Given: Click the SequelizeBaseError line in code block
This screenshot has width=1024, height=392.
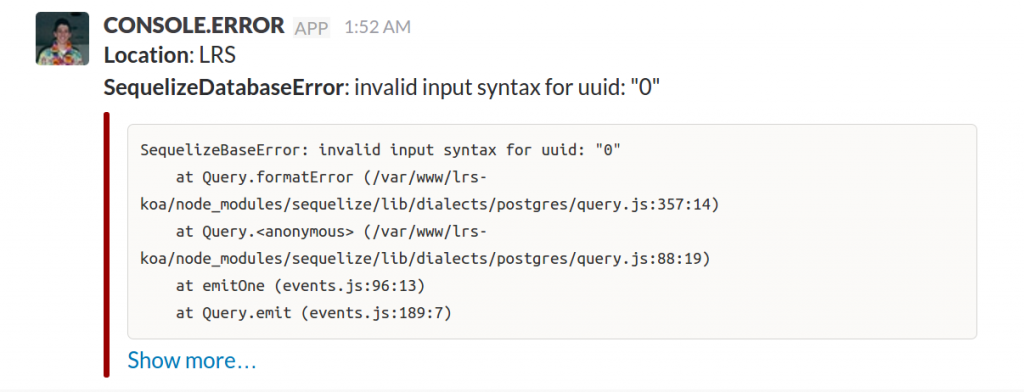Looking at the screenshot, I should pyautogui.click(x=380, y=150).
